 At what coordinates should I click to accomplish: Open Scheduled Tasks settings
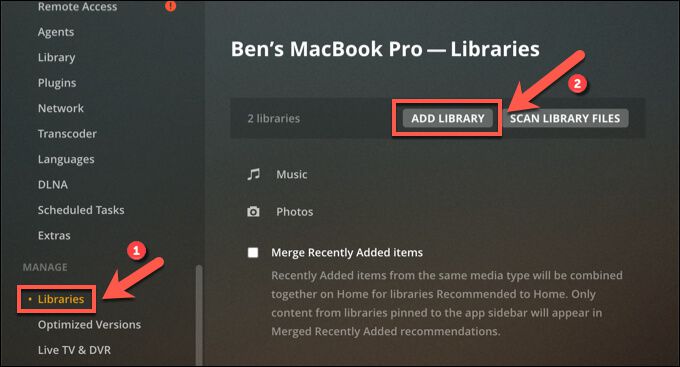pyautogui.click(x=81, y=210)
